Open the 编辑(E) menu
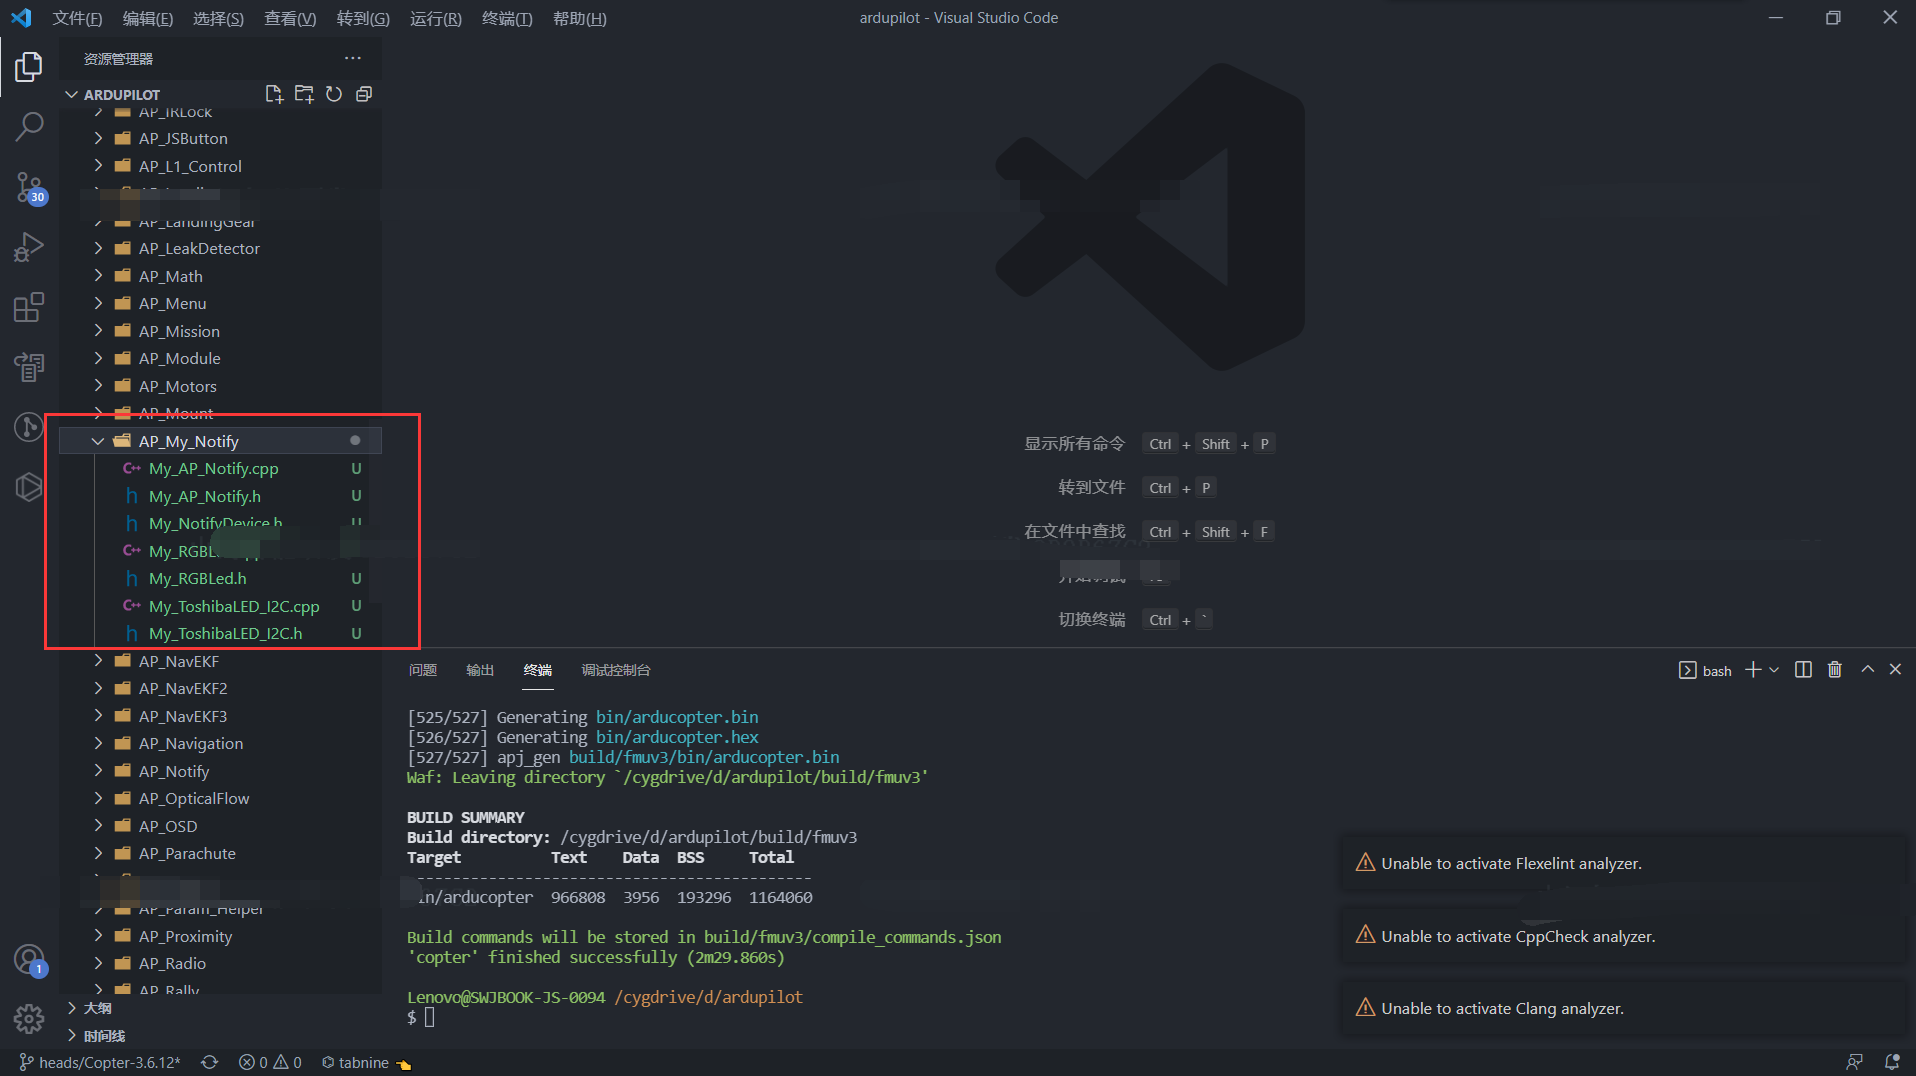 tap(148, 18)
